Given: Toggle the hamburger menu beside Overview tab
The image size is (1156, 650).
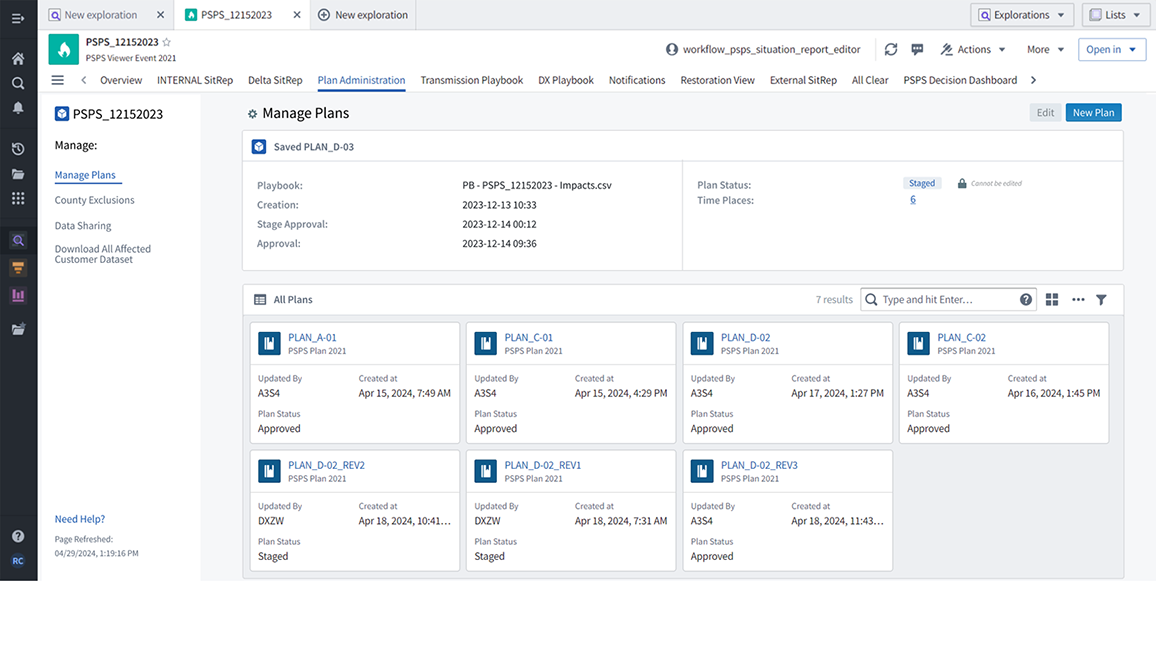Looking at the screenshot, I should click(58, 80).
